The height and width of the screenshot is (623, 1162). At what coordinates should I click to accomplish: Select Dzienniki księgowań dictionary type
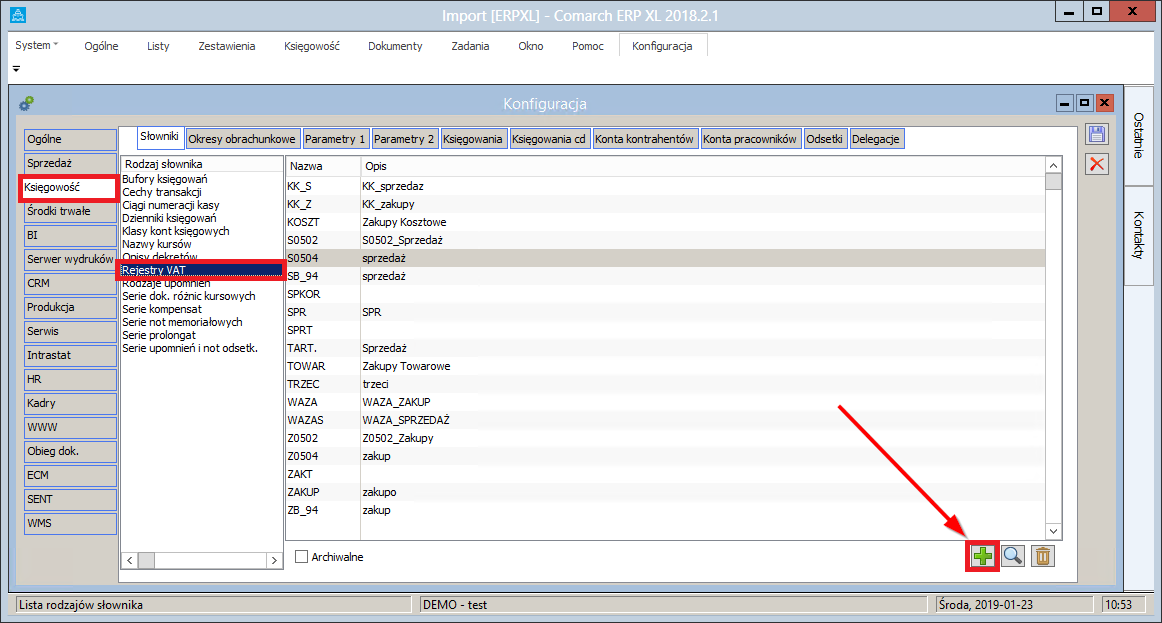click(169, 218)
